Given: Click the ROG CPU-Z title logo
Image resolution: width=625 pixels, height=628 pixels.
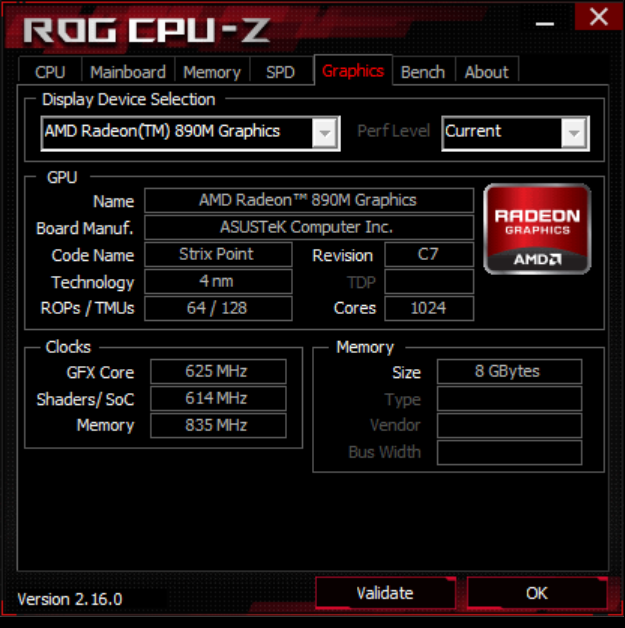Looking at the screenshot, I should 147,30.
